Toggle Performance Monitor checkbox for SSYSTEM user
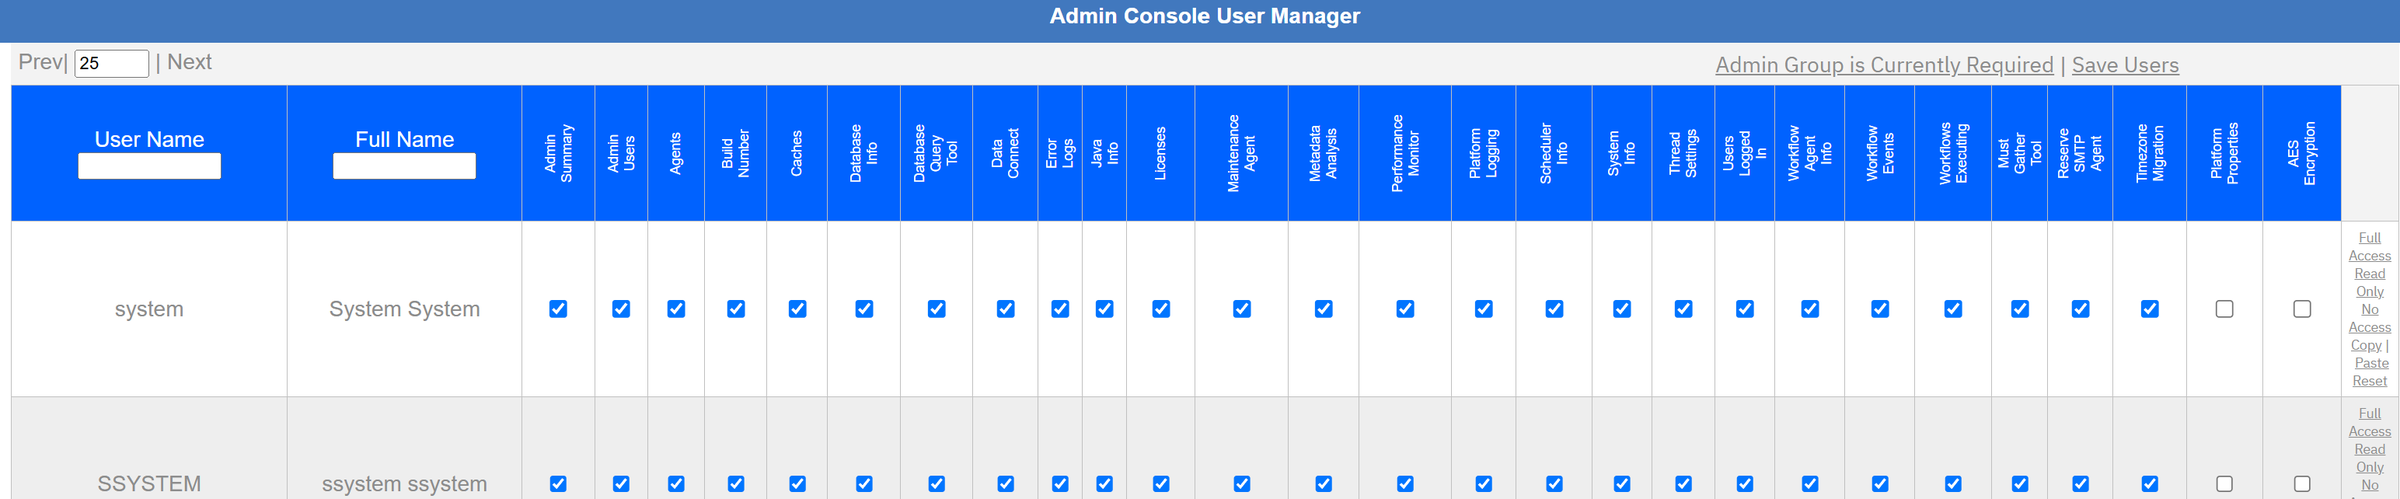This screenshot has height=499, width=2400. pyautogui.click(x=1405, y=484)
